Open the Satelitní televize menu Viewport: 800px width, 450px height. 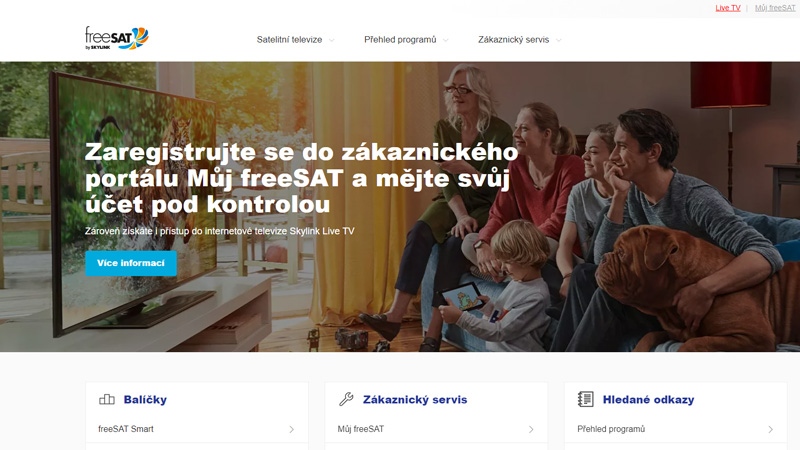coord(289,40)
